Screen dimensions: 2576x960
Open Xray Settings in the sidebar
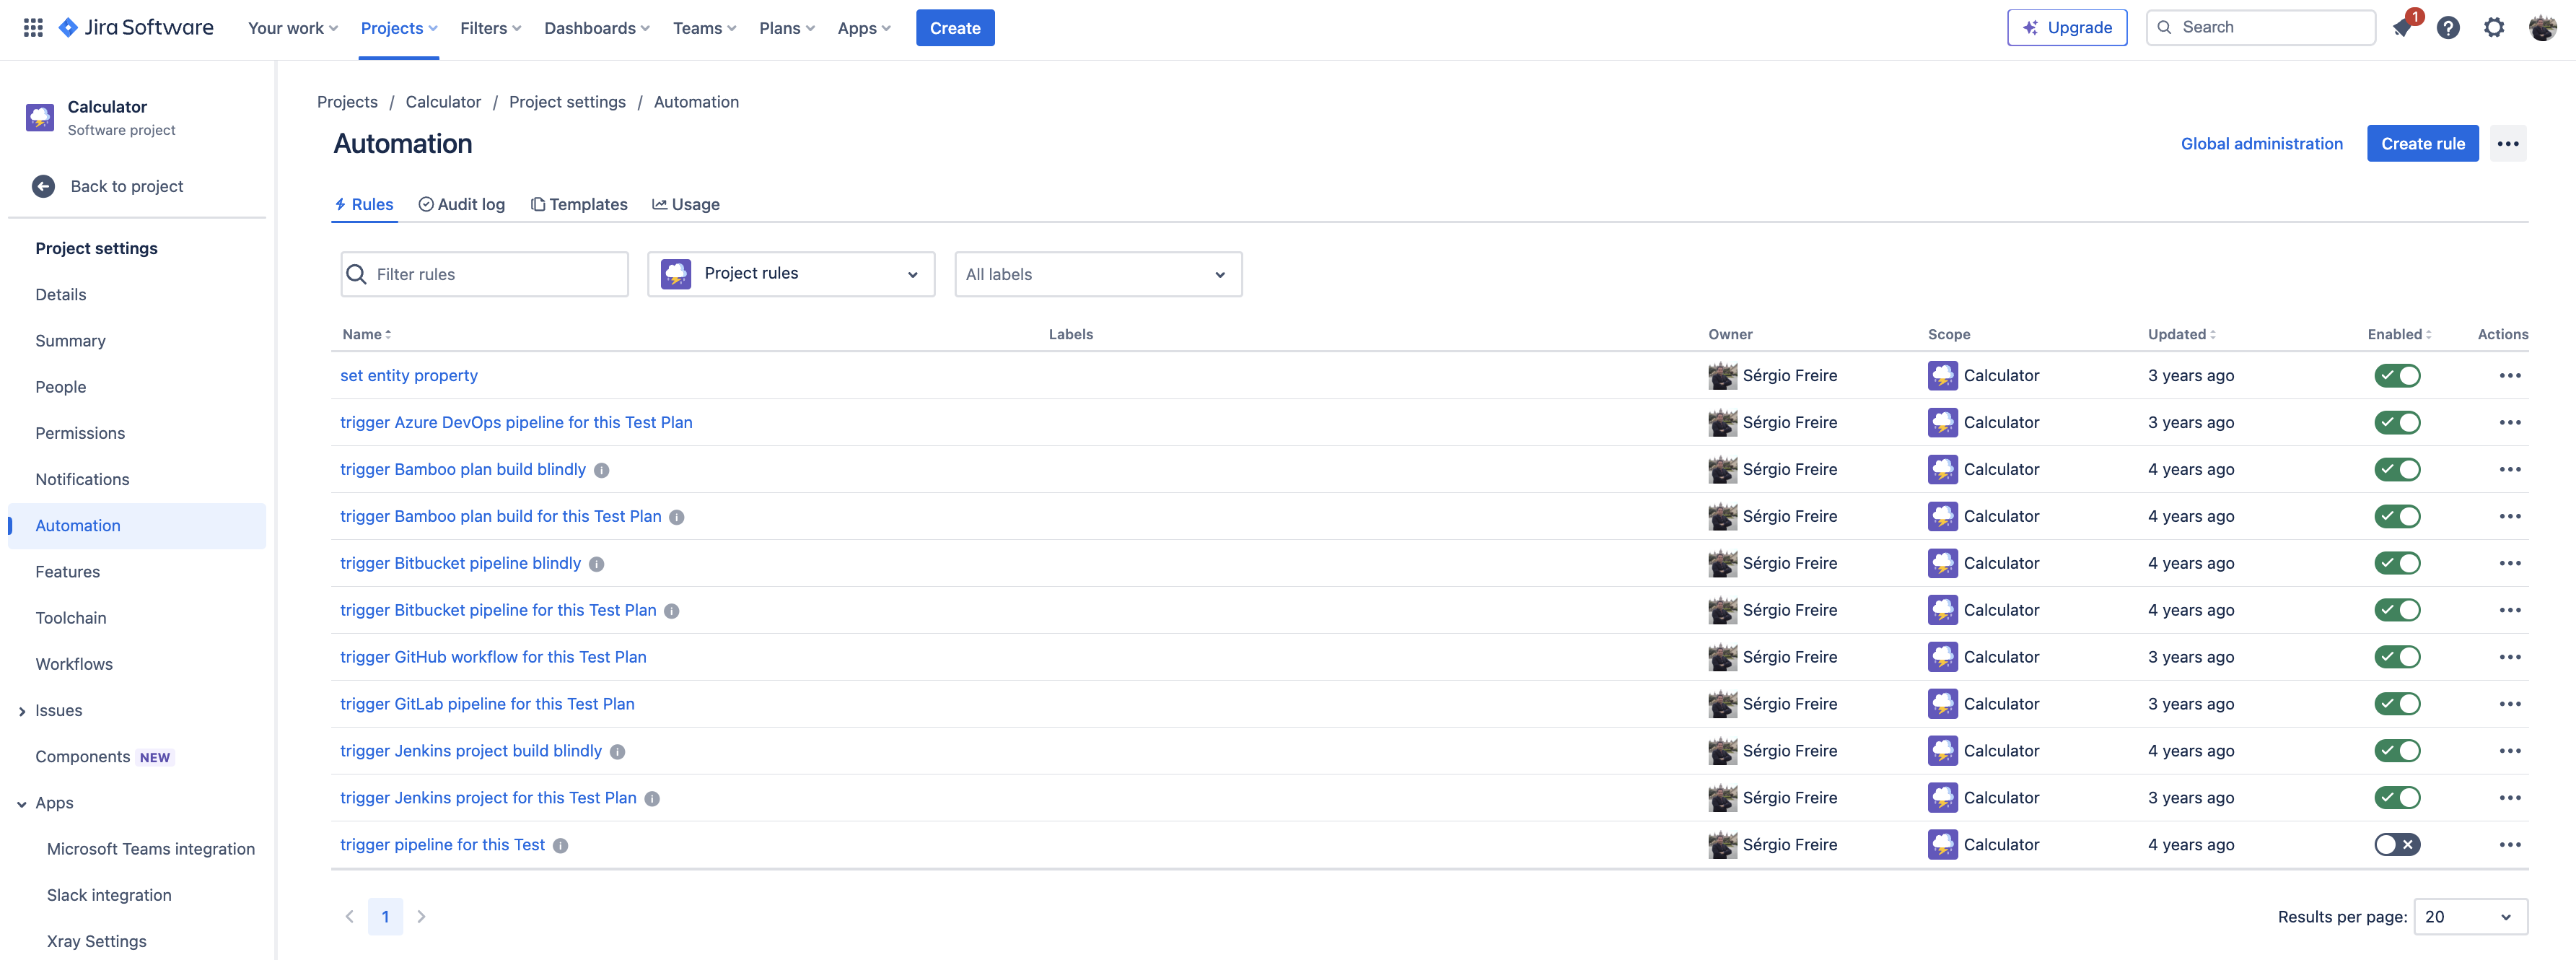[97, 942]
